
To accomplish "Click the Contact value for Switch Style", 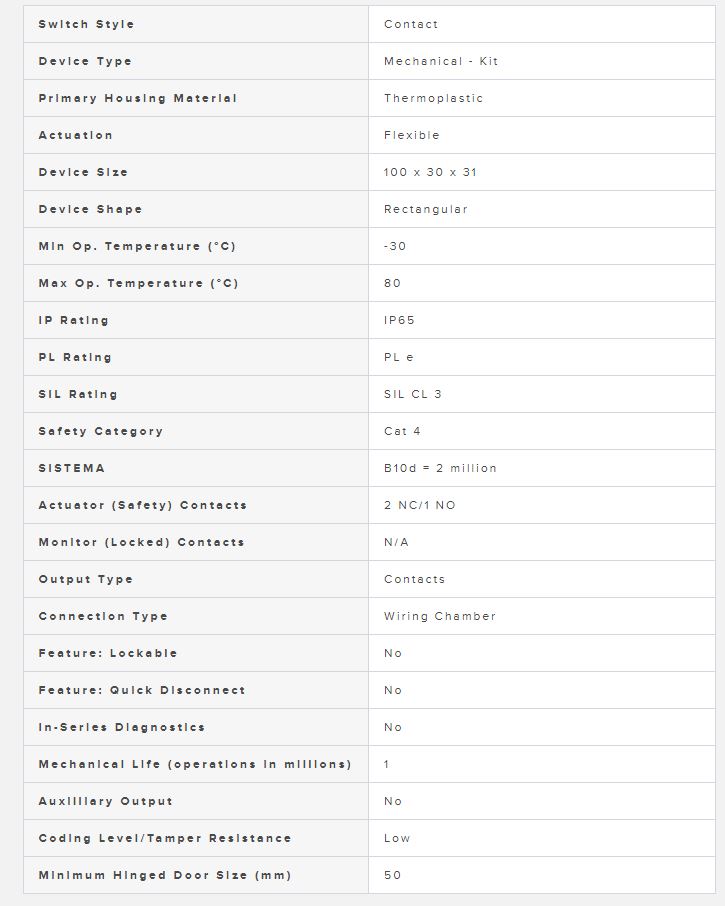I will 411,24.
